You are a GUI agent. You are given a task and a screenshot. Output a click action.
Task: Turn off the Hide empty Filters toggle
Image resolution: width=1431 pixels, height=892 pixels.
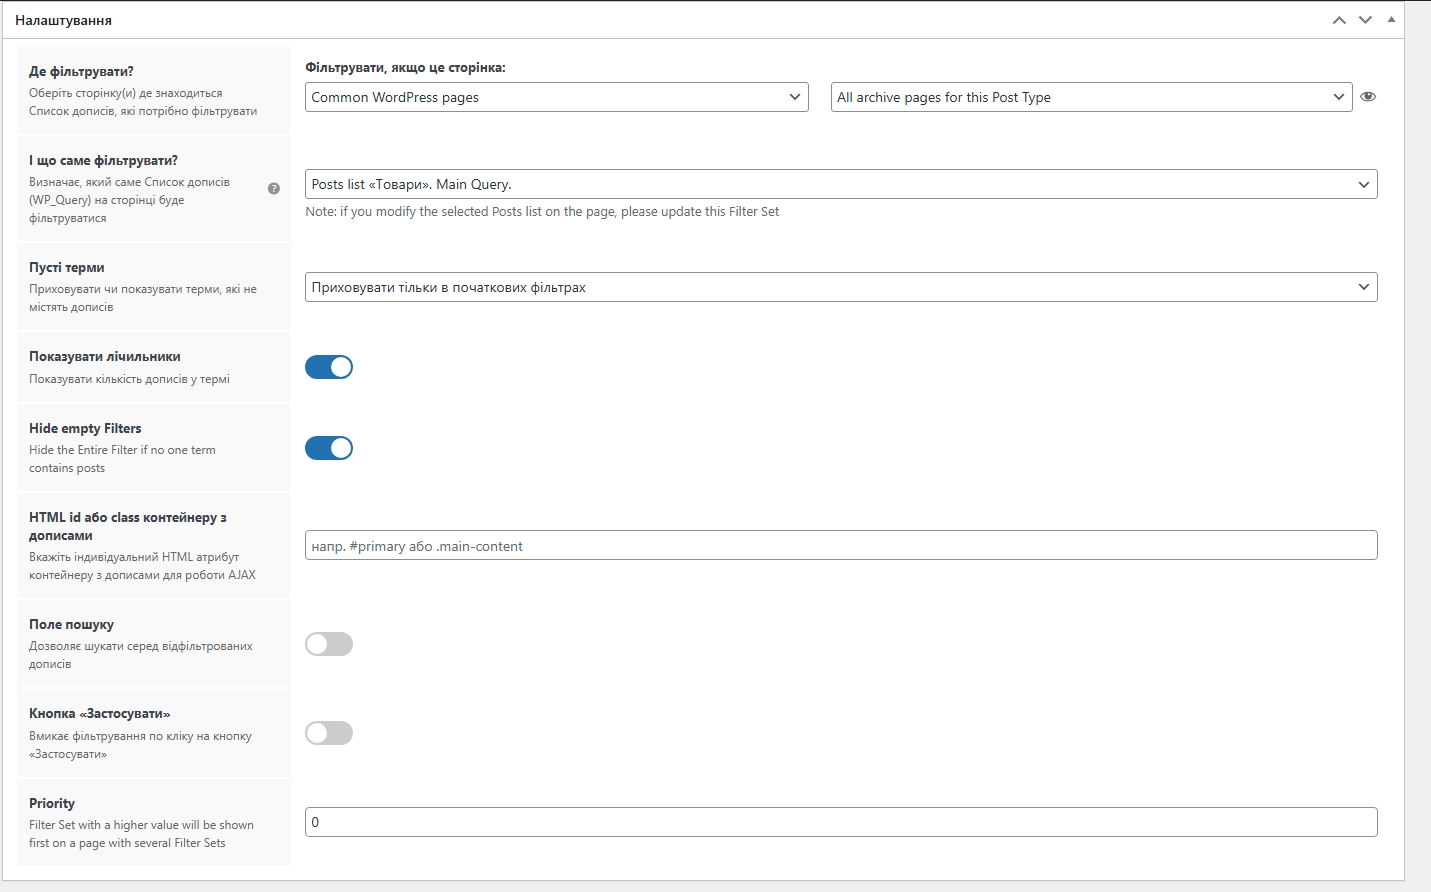(x=329, y=448)
